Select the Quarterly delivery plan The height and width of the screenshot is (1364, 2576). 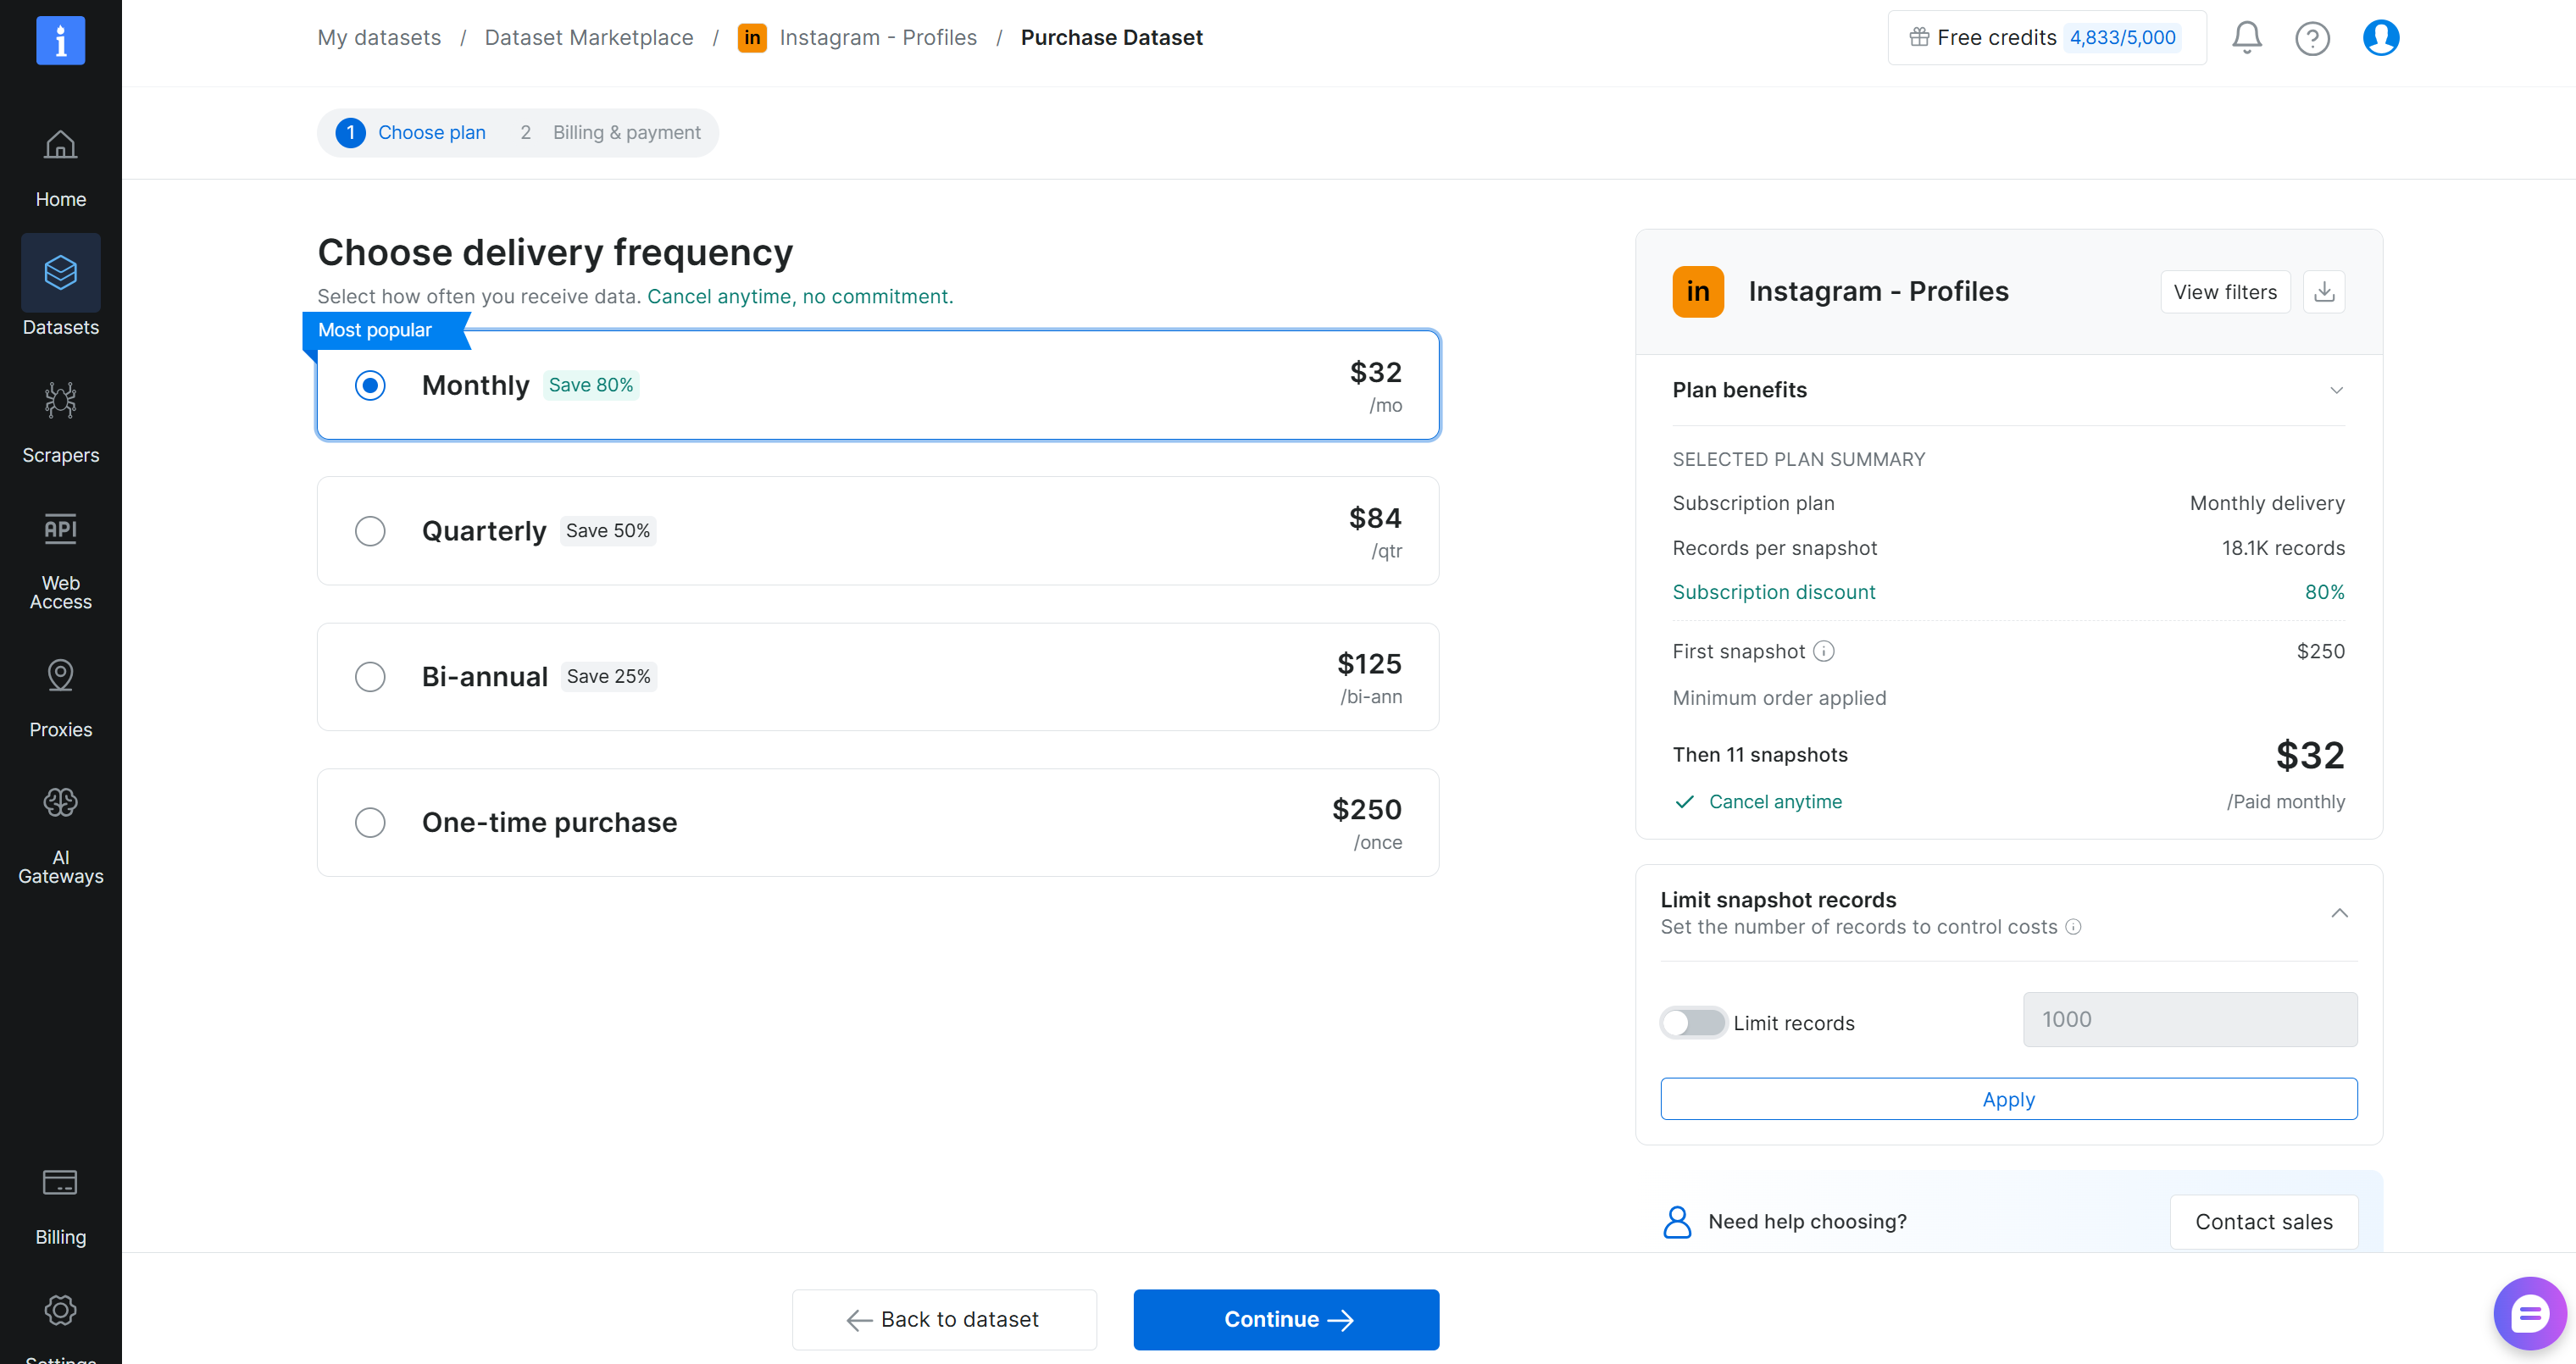[878, 531]
